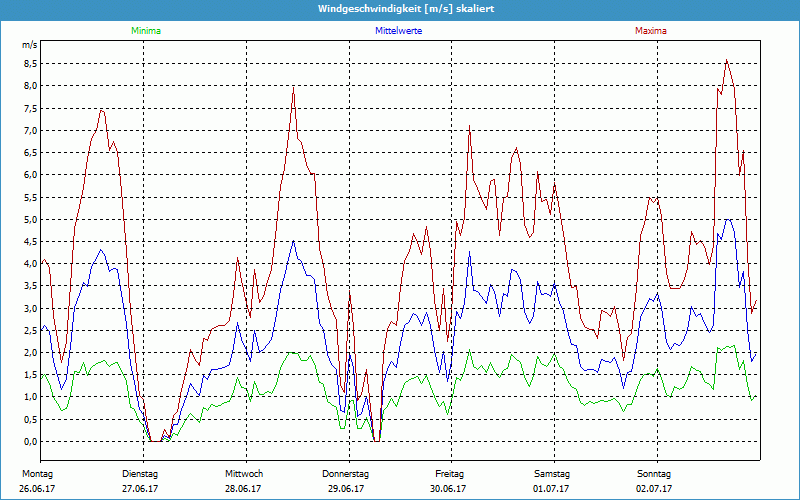Screen dimensions: 800x500
Task: Click the '0,0' y-axis value
Action: pyautogui.click(x=30, y=442)
